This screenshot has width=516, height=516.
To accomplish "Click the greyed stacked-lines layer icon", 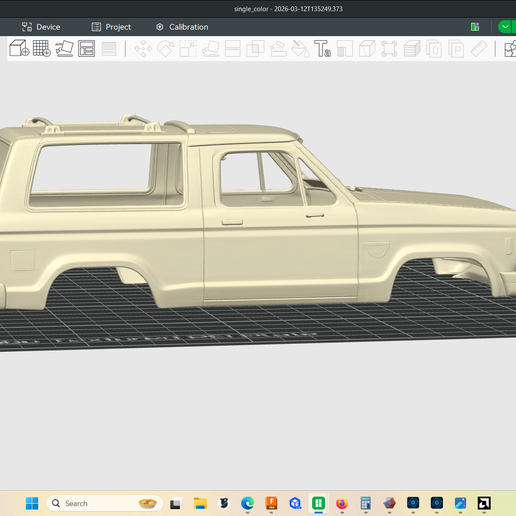I will [109, 49].
